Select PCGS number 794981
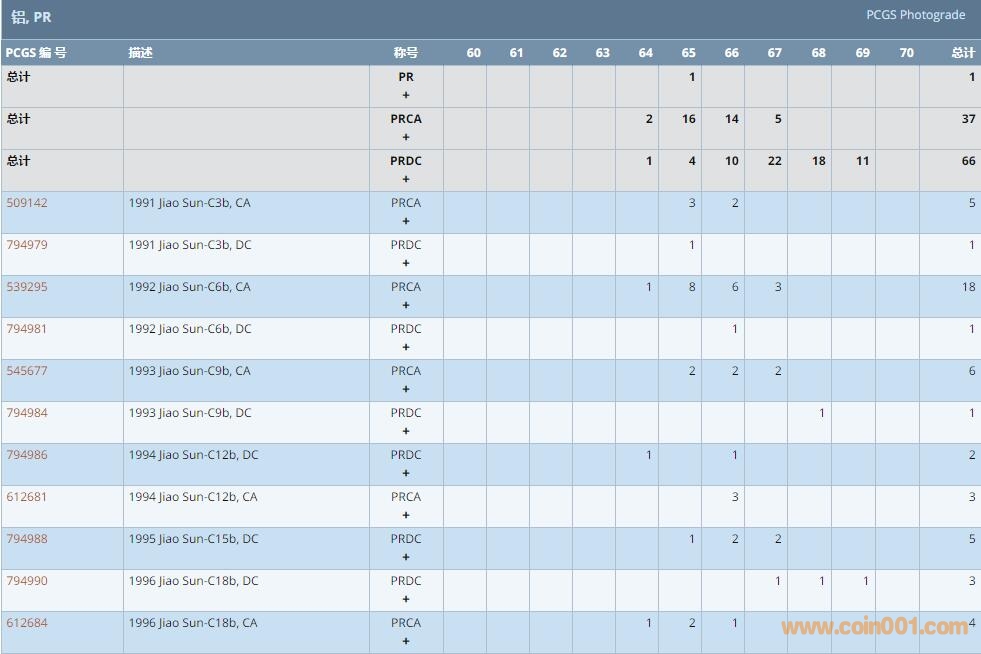 [26, 329]
